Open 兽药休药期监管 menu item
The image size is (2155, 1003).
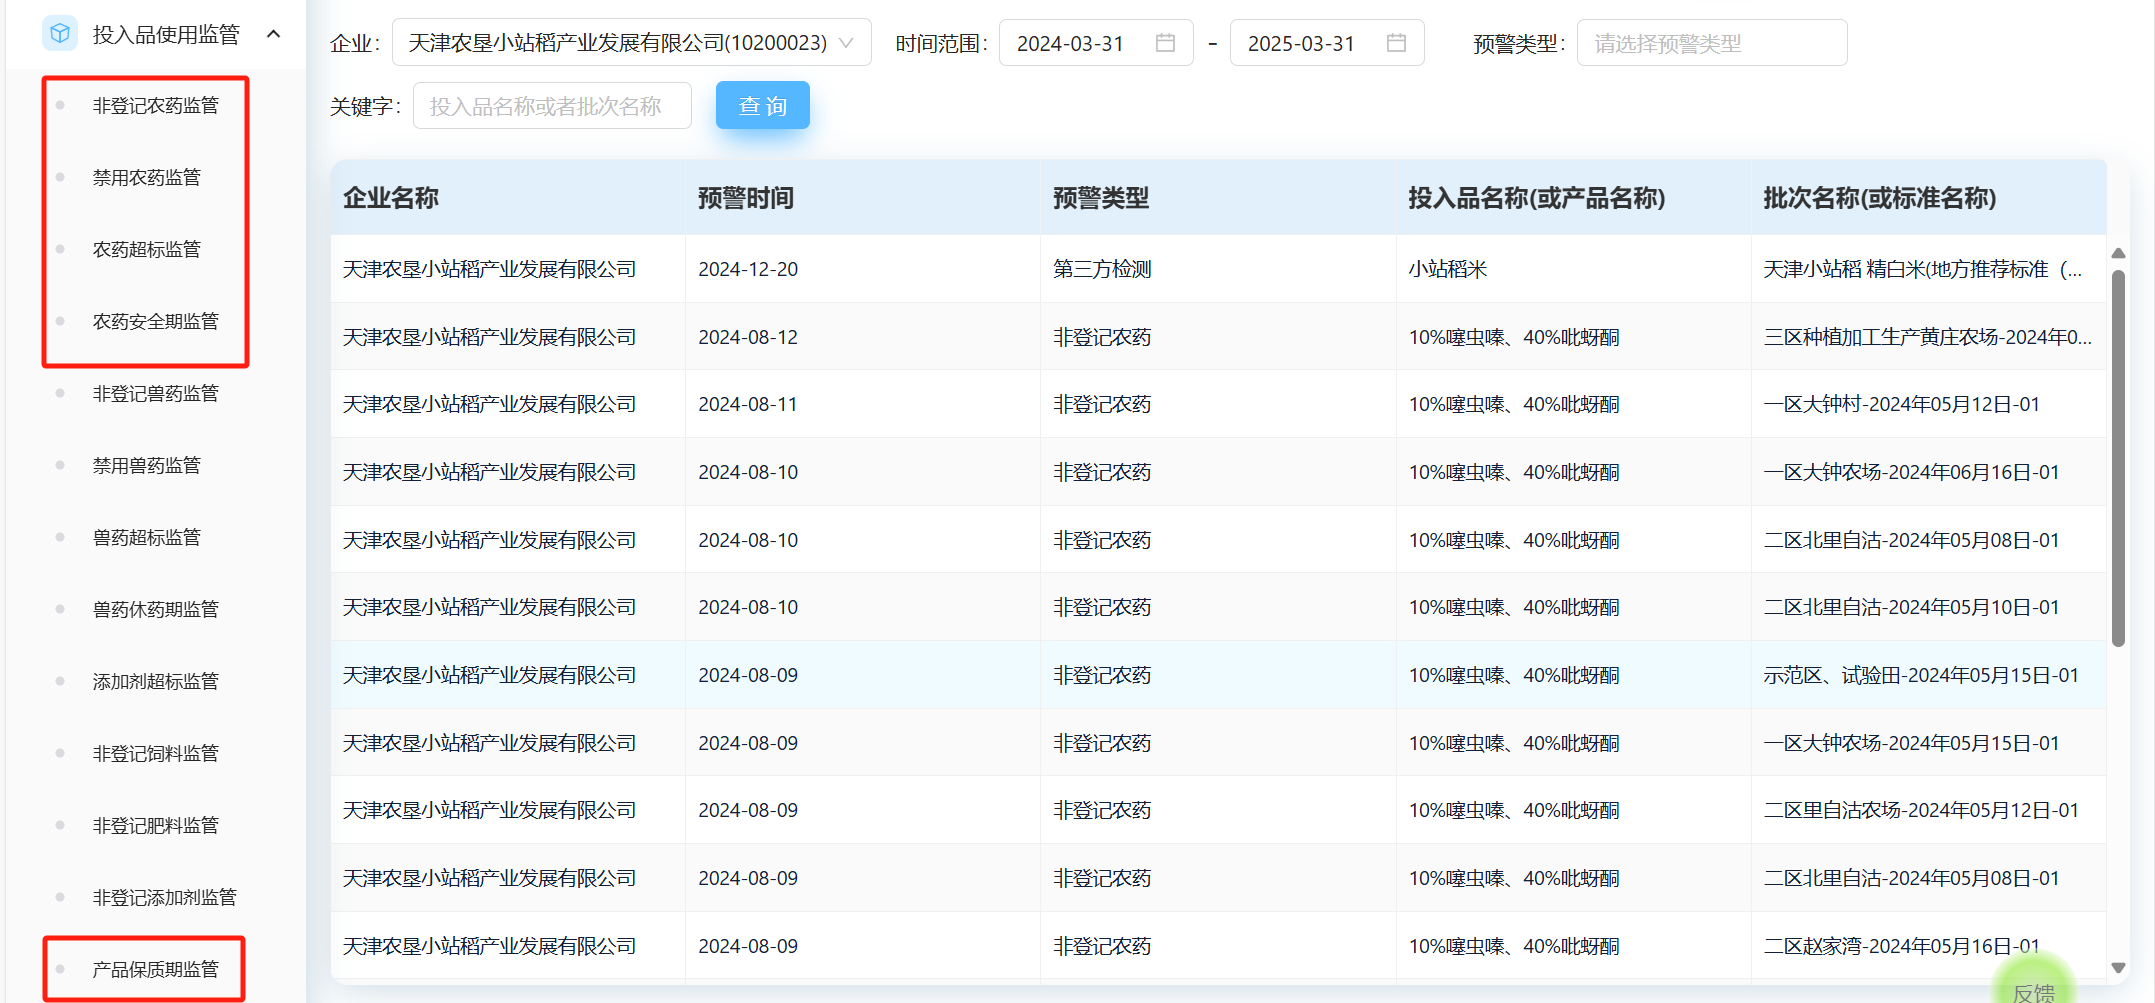[x=155, y=609]
